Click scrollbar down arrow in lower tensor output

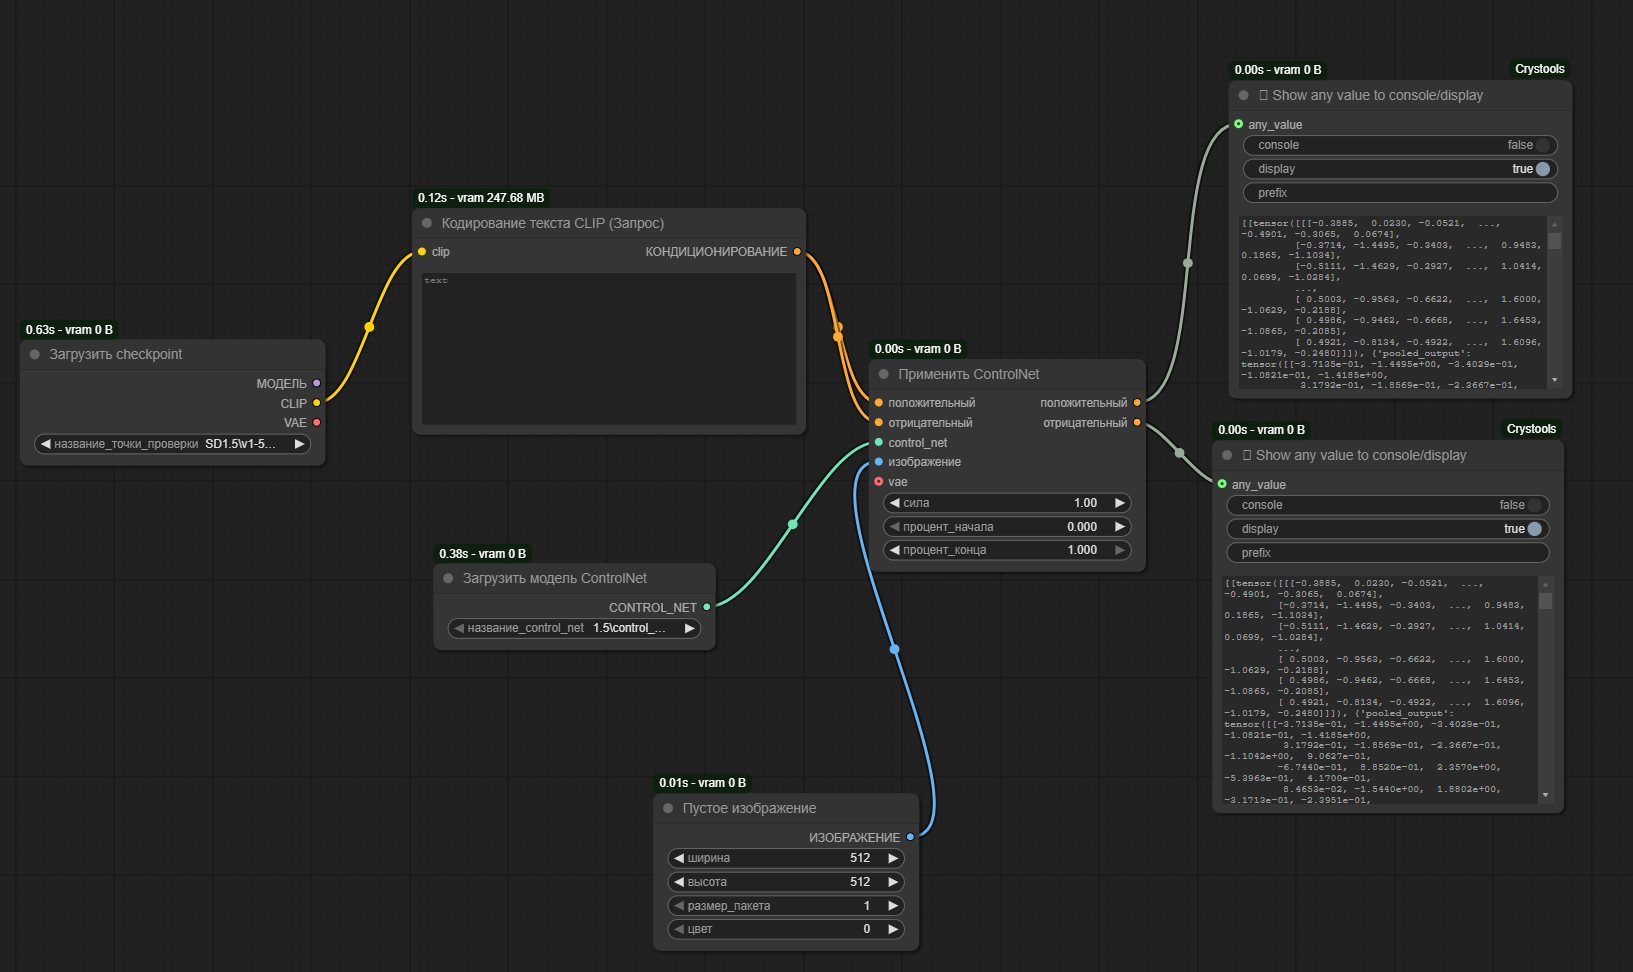[1545, 795]
